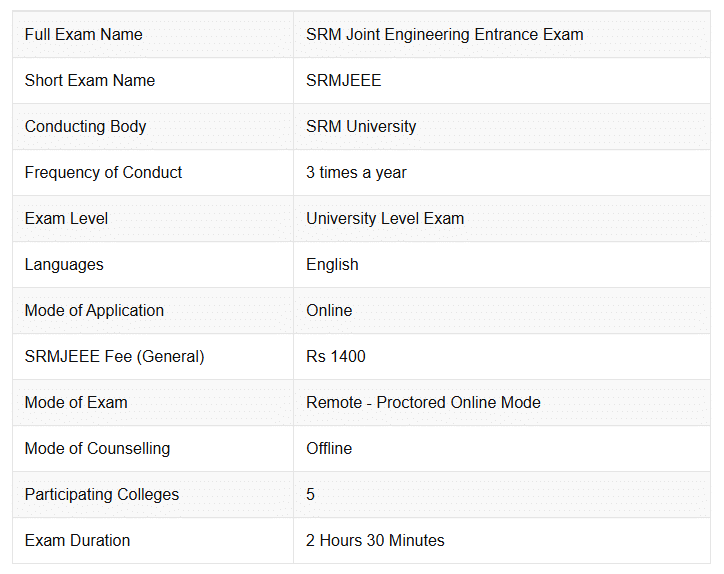
Task: Select 'Remote - Proctored Online Mode' value
Action: (x=423, y=402)
